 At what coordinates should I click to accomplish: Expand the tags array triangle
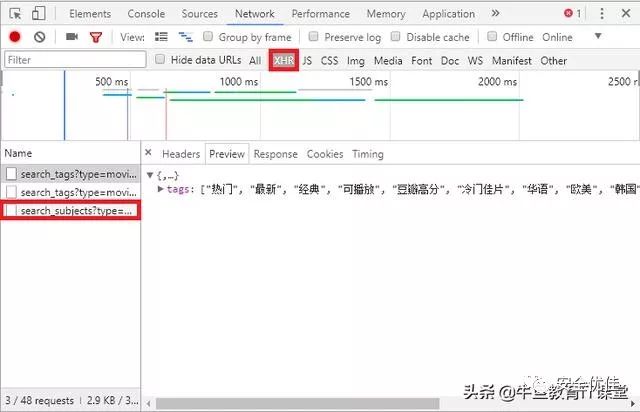pyautogui.click(x=161, y=189)
